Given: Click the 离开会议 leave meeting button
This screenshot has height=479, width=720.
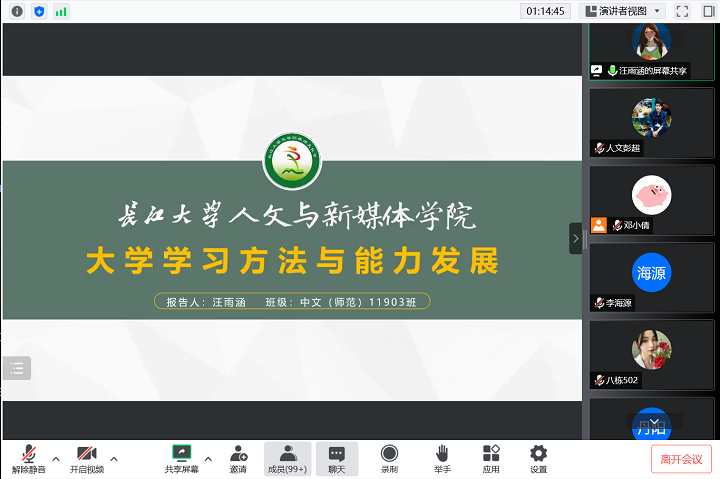Looking at the screenshot, I should tap(681, 459).
